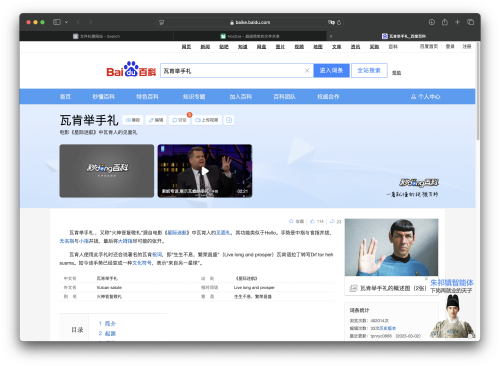
Task: Open 贴吧 in top Baidu links
Action: pyautogui.click(x=224, y=47)
